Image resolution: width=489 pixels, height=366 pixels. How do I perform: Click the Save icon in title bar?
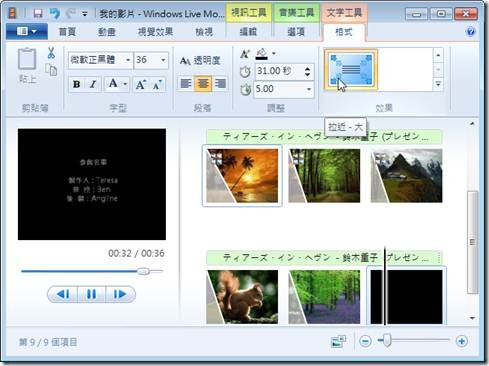pos(38,13)
